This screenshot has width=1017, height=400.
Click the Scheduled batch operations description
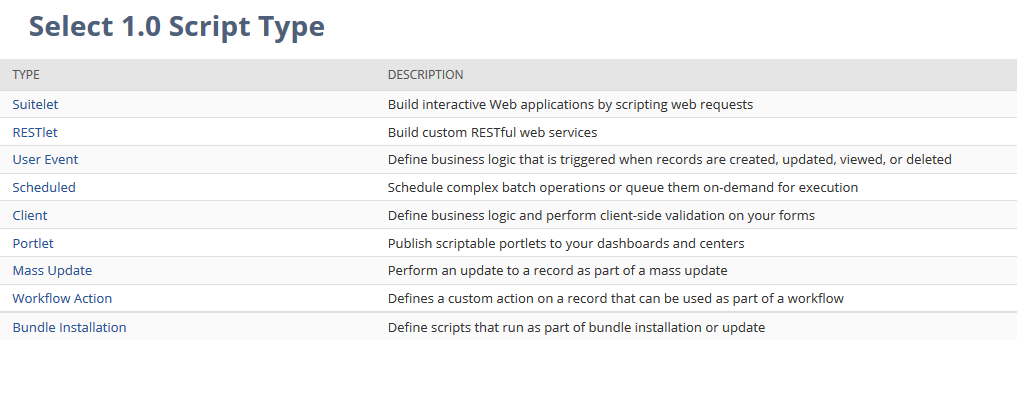(x=623, y=187)
